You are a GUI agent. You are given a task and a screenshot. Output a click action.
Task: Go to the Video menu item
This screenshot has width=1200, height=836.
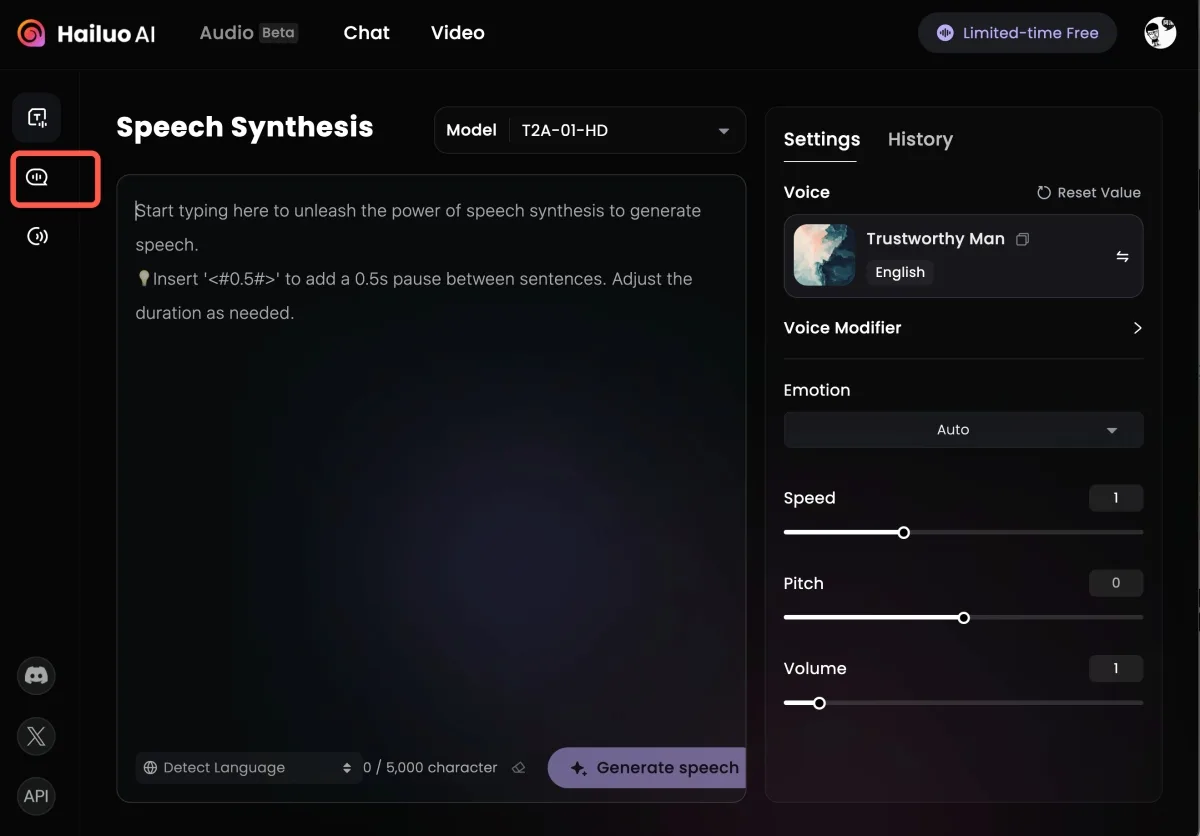point(457,33)
